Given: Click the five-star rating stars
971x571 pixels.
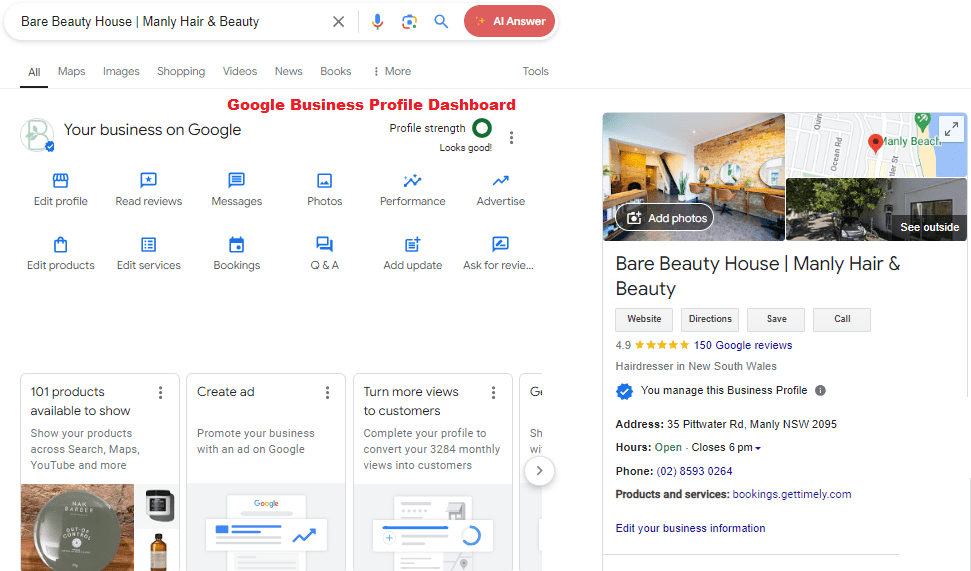Looking at the screenshot, I should tap(661, 345).
